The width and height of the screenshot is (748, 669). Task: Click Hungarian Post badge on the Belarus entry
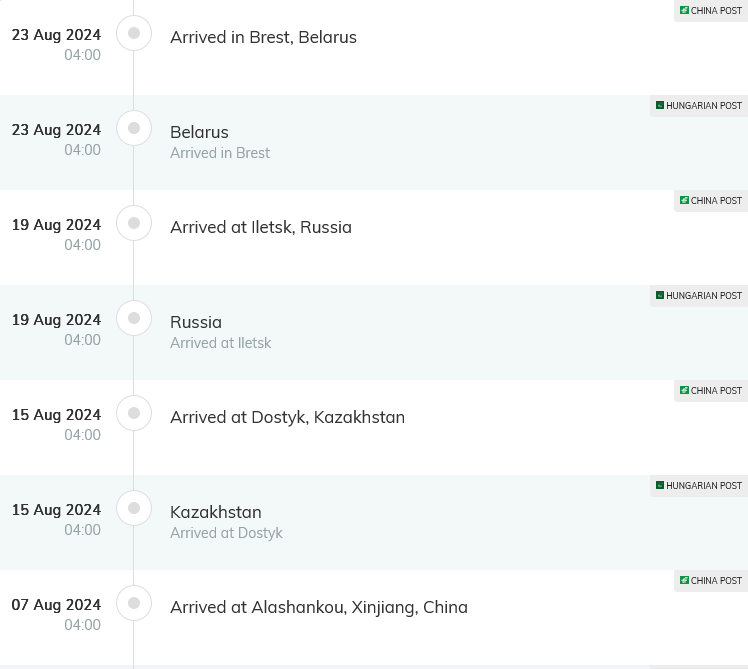699,106
